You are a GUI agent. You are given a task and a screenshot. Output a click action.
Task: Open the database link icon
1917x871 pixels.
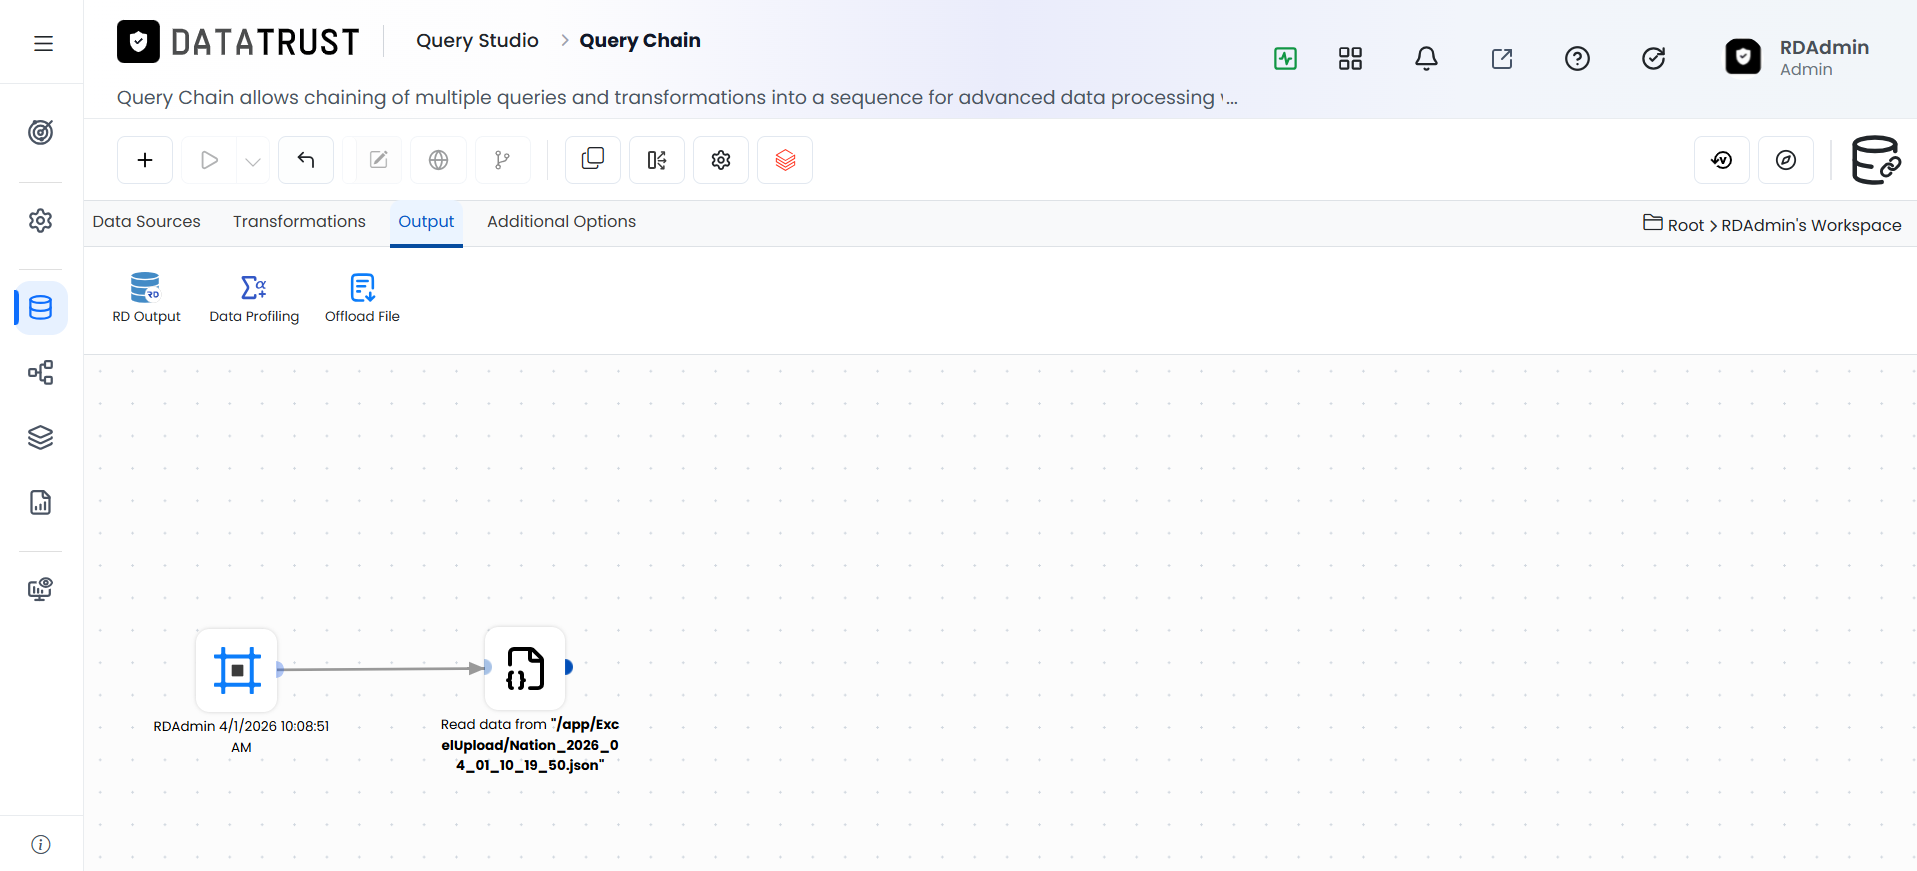click(1876, 160)
